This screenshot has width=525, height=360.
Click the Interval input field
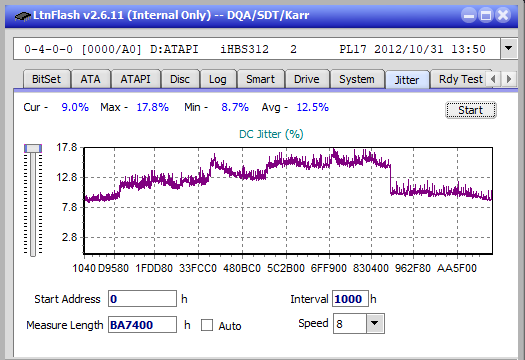[350, 299]
